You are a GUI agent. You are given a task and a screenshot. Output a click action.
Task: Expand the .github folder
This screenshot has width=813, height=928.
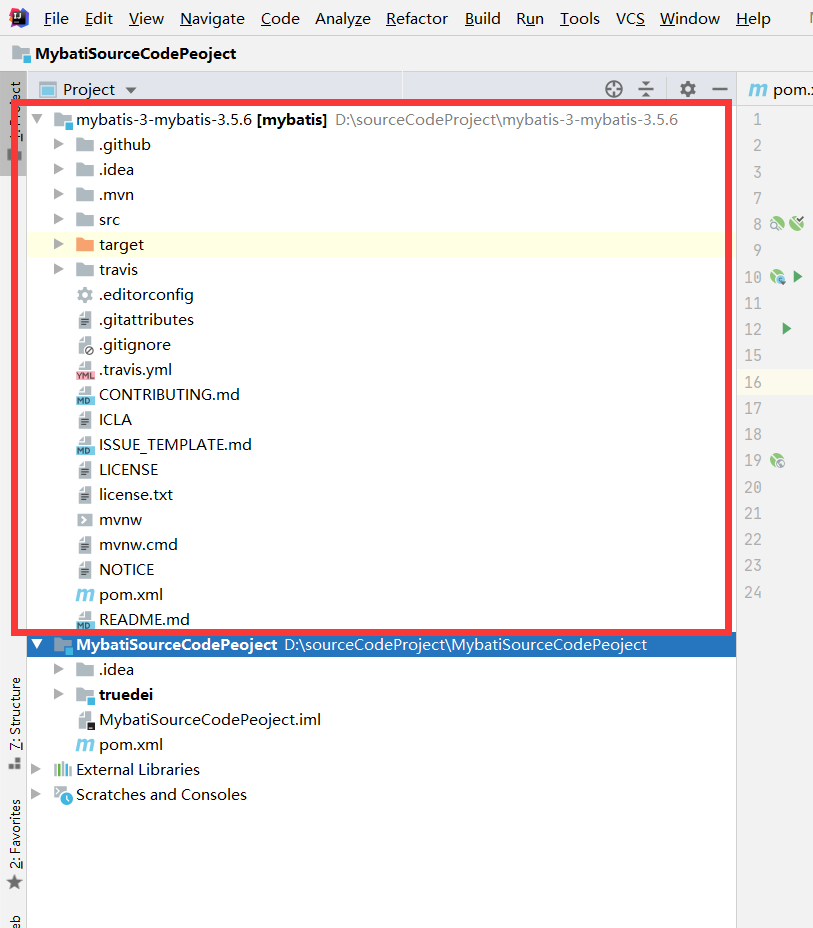pos(58,144)
